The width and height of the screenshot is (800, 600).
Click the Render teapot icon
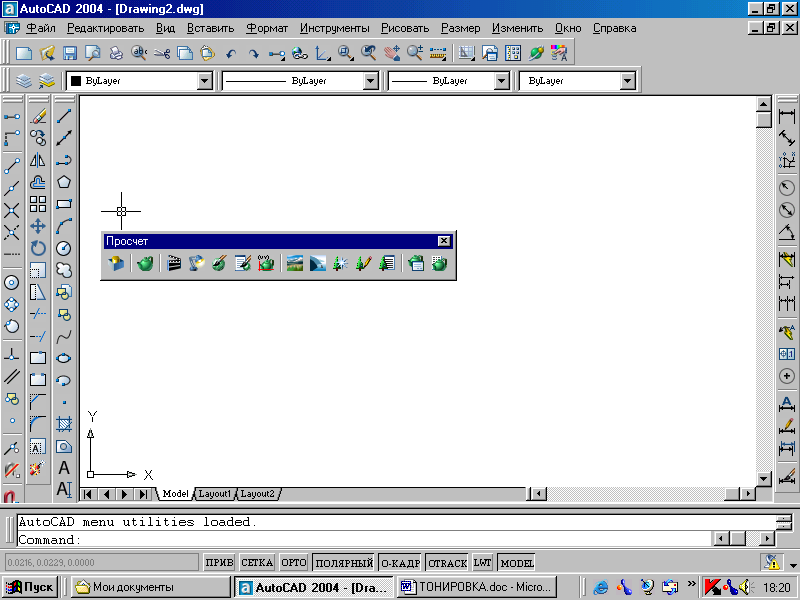145,263
